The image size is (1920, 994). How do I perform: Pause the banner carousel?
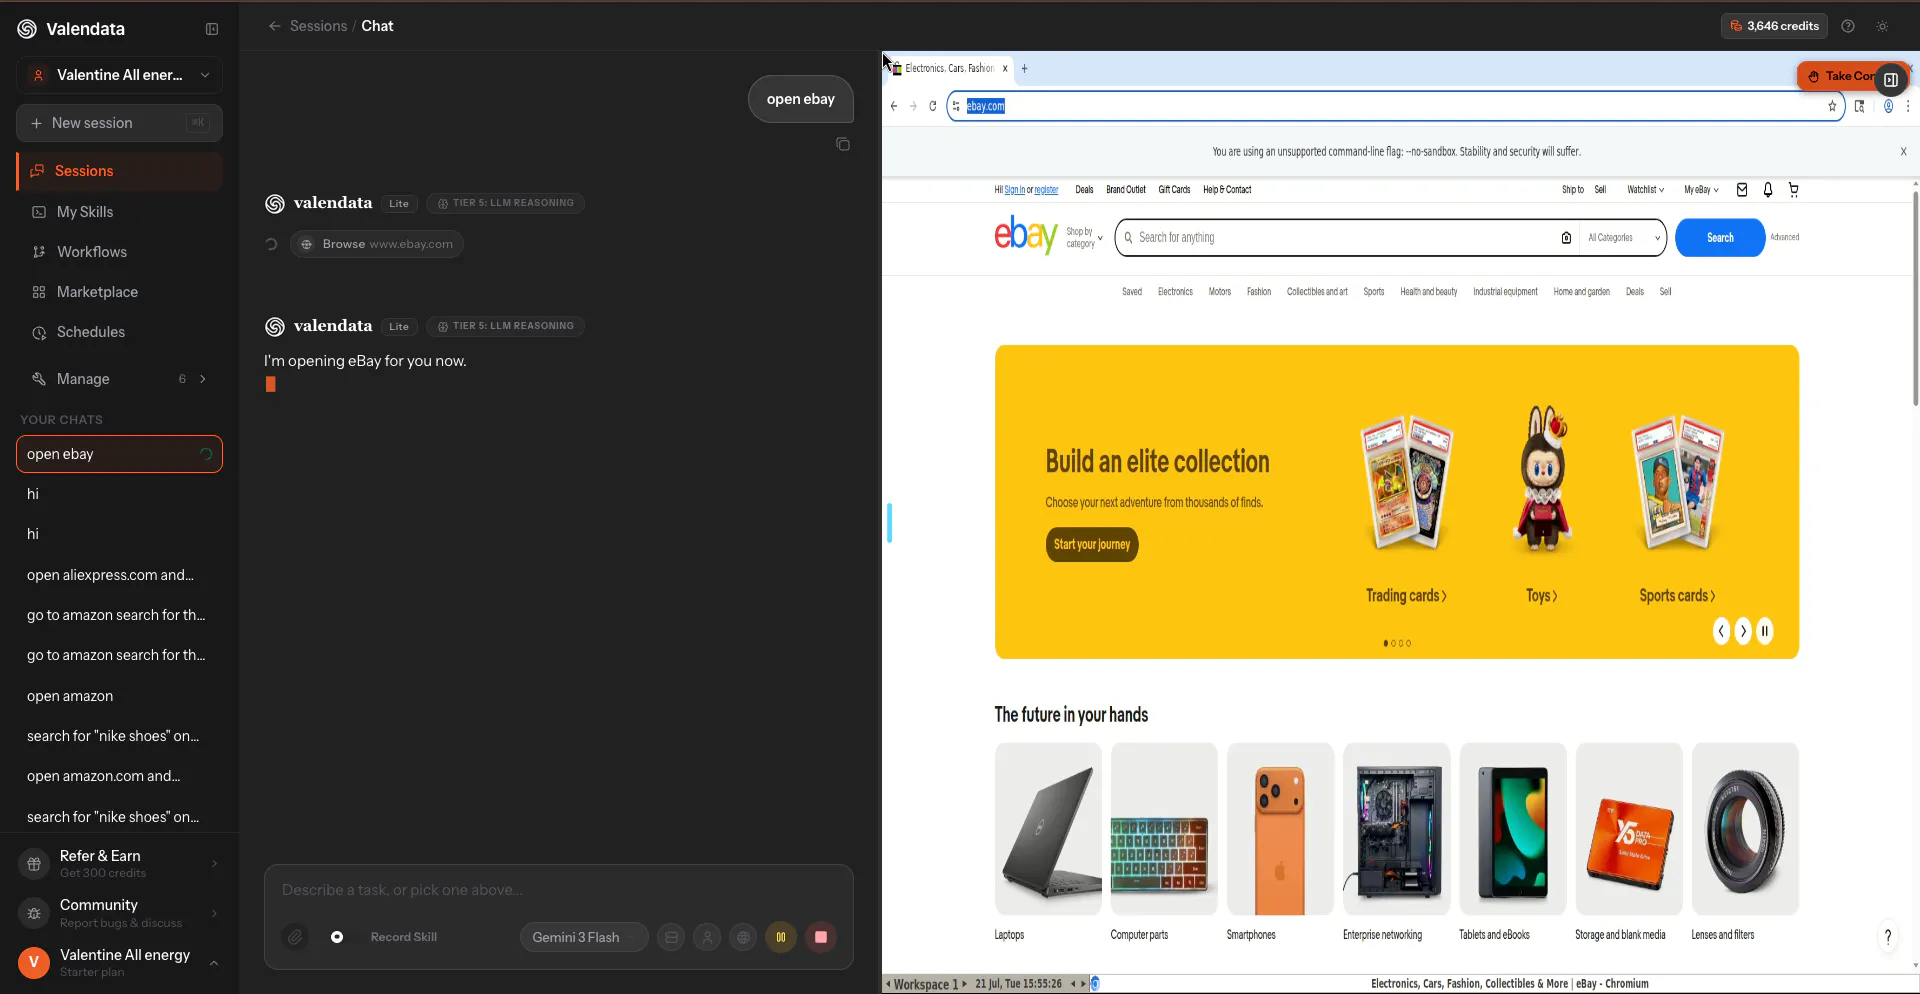[1765, 631]
